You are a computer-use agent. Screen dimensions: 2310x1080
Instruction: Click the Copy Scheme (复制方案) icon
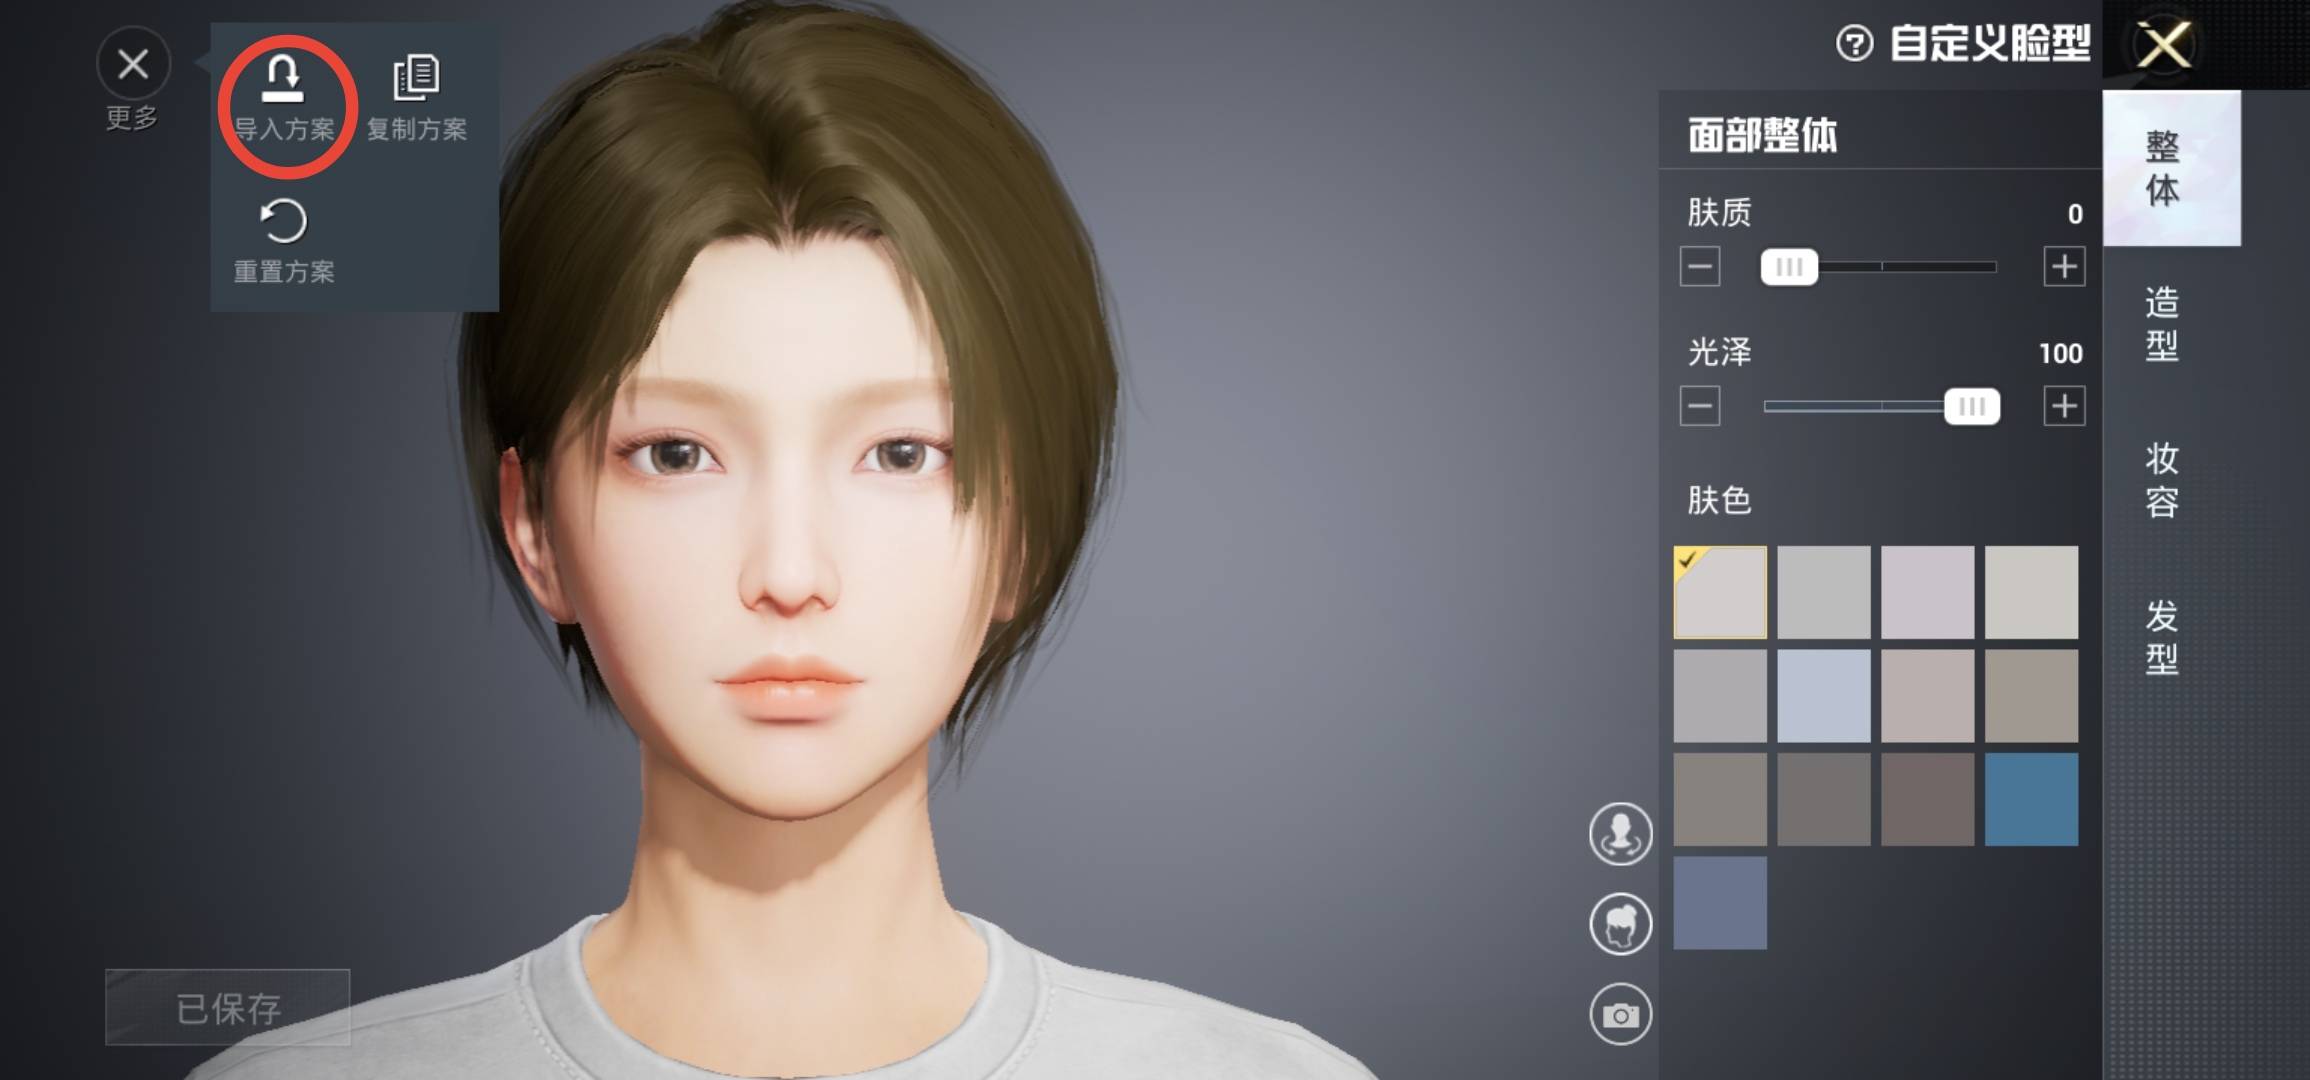click(x=416, y=80)
